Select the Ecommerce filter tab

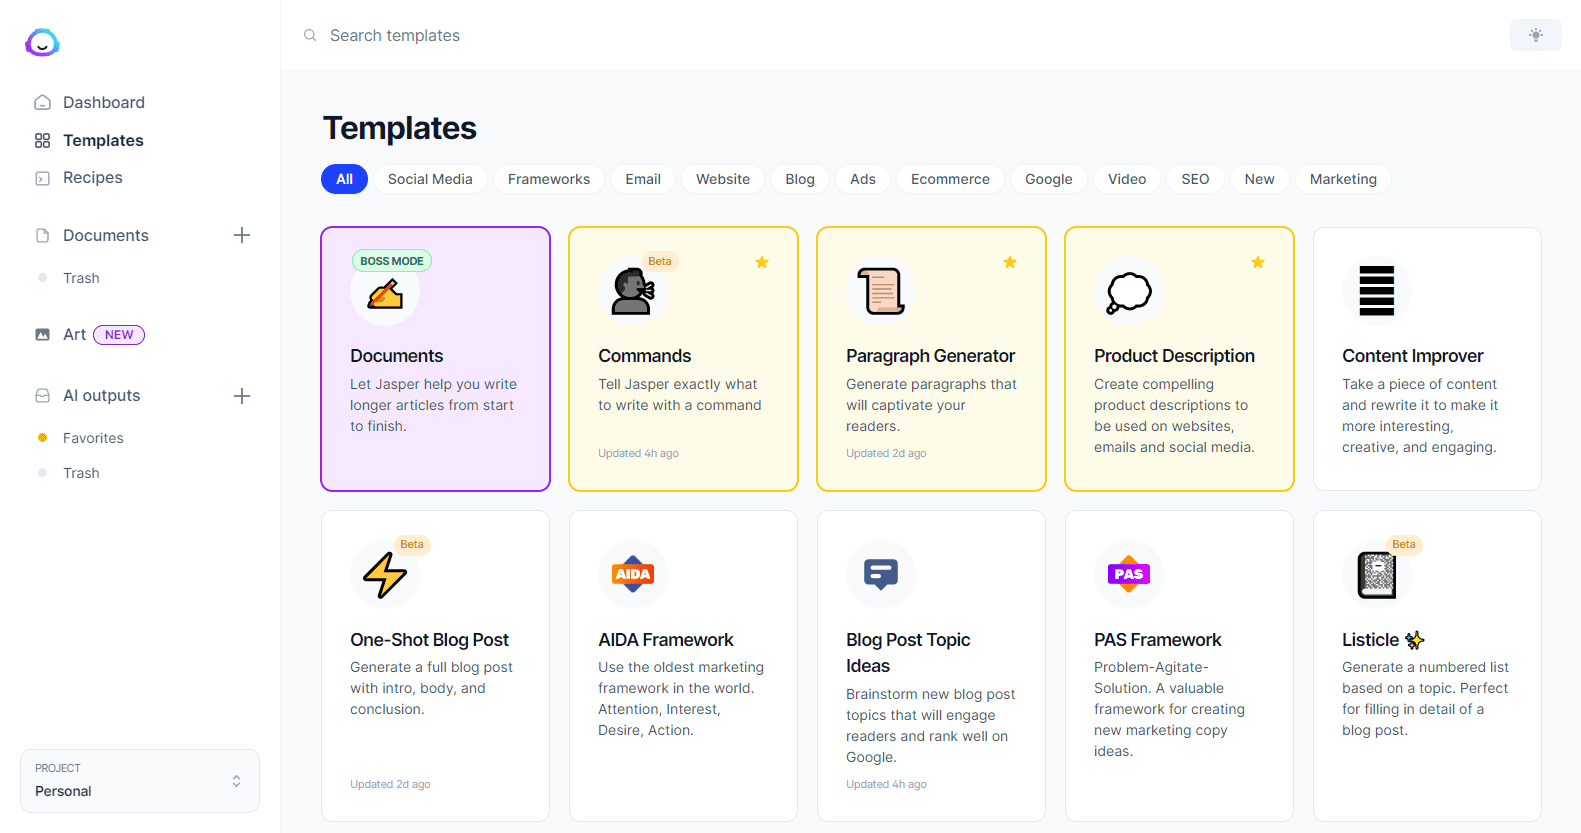coord(950,179)
